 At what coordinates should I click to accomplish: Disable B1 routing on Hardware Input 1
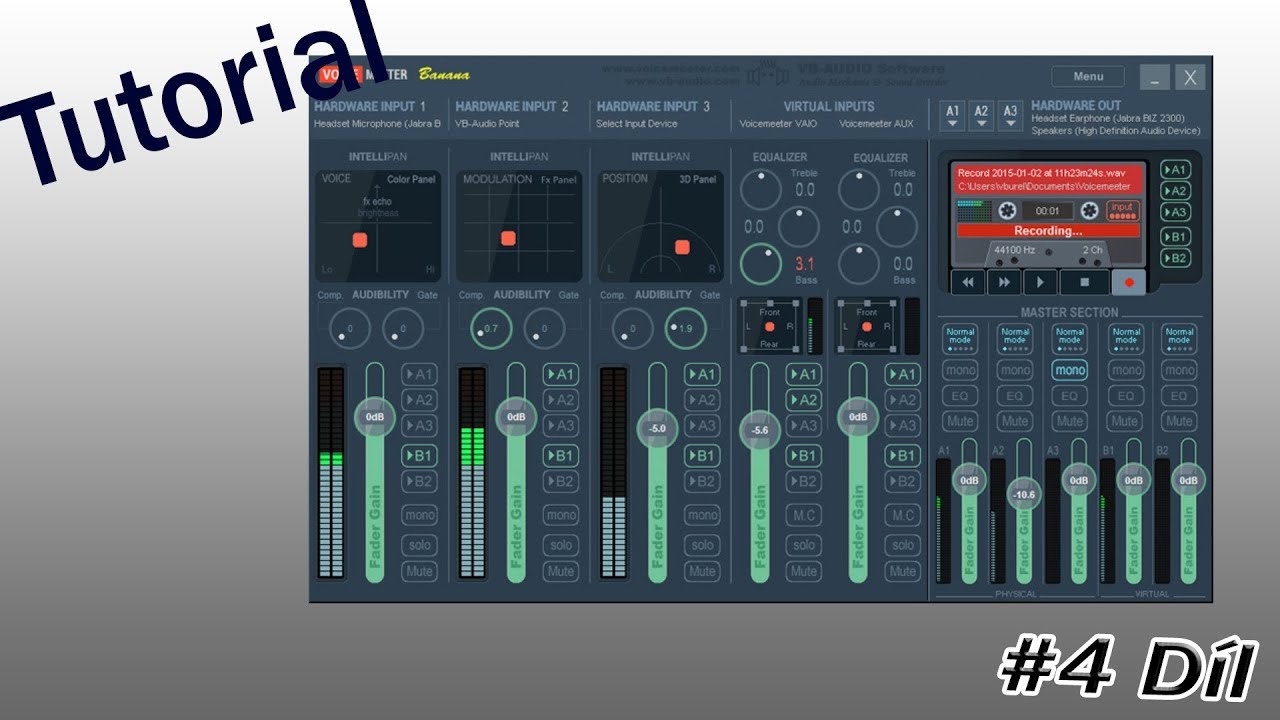click(420, 456)
